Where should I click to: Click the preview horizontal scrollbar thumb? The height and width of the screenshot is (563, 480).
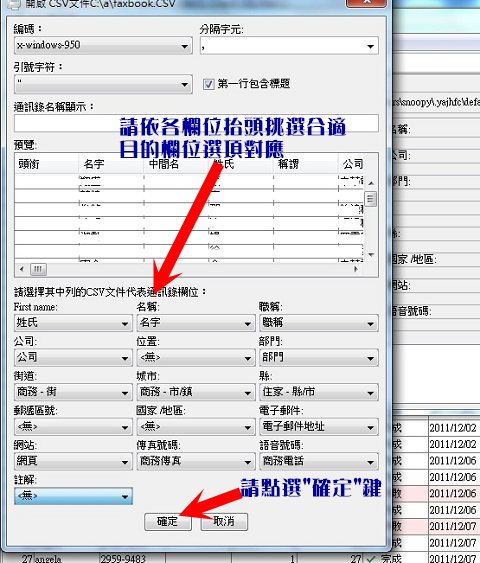coord(38,269)
